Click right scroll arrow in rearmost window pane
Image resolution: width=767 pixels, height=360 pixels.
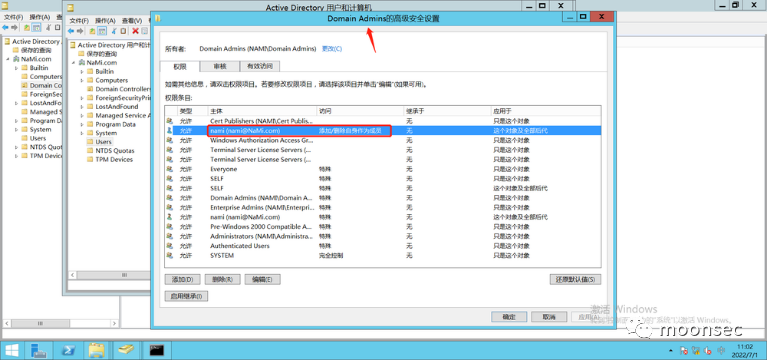[x=115, y=323]
